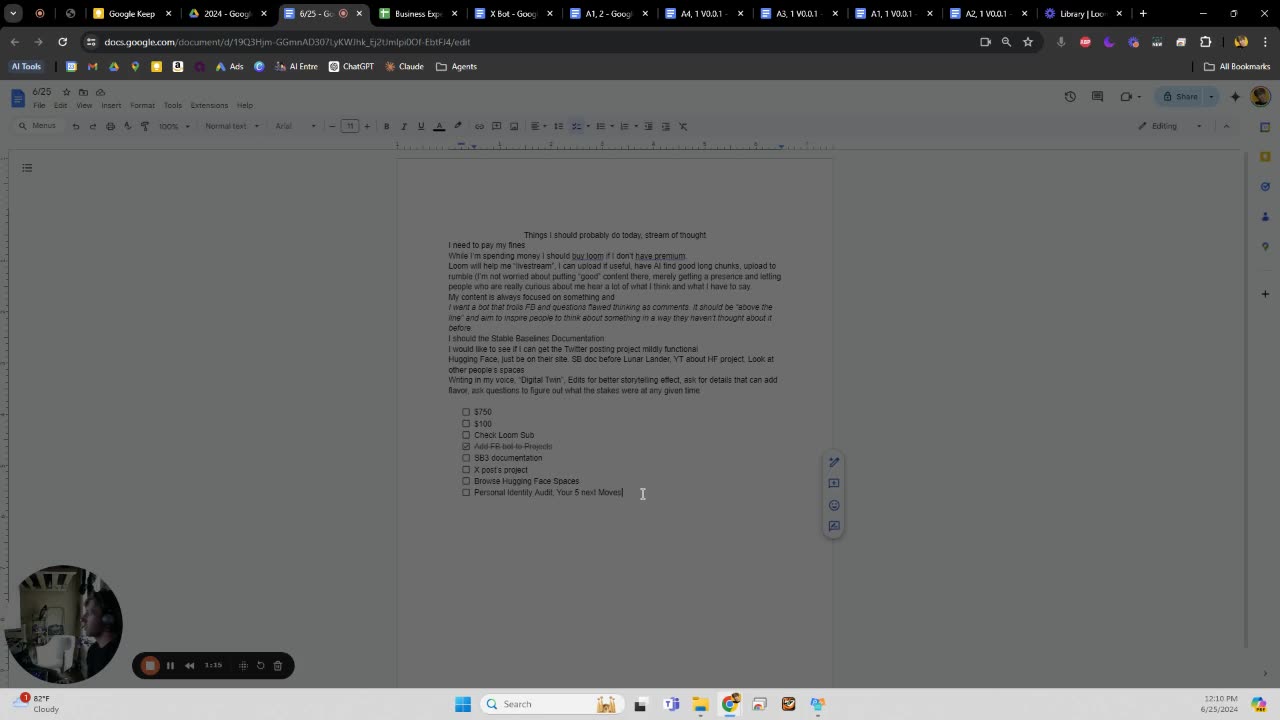Image resolution: width=1280 pixels, height=720 pixels.
Task: Open the zoom level dropdown showing 100%
Action: pos(174,126)
